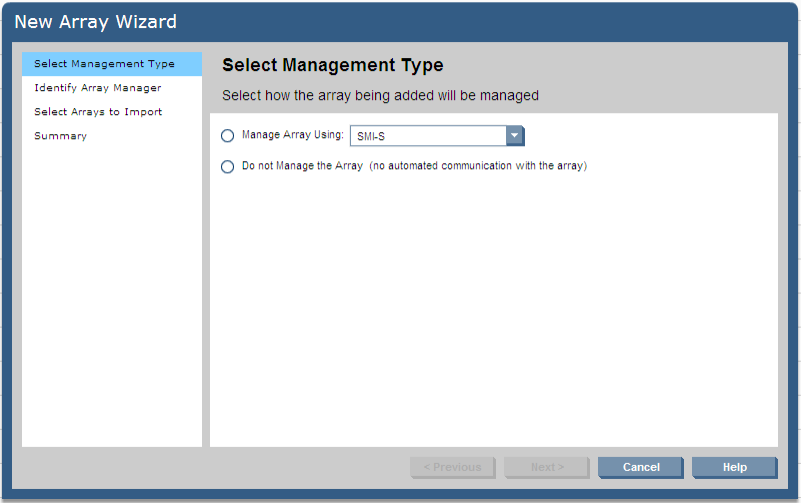The height and width of the screenshot is (503, 801).
Task: Click the SMI-S combo box field
Action: (x=428, y=136)
